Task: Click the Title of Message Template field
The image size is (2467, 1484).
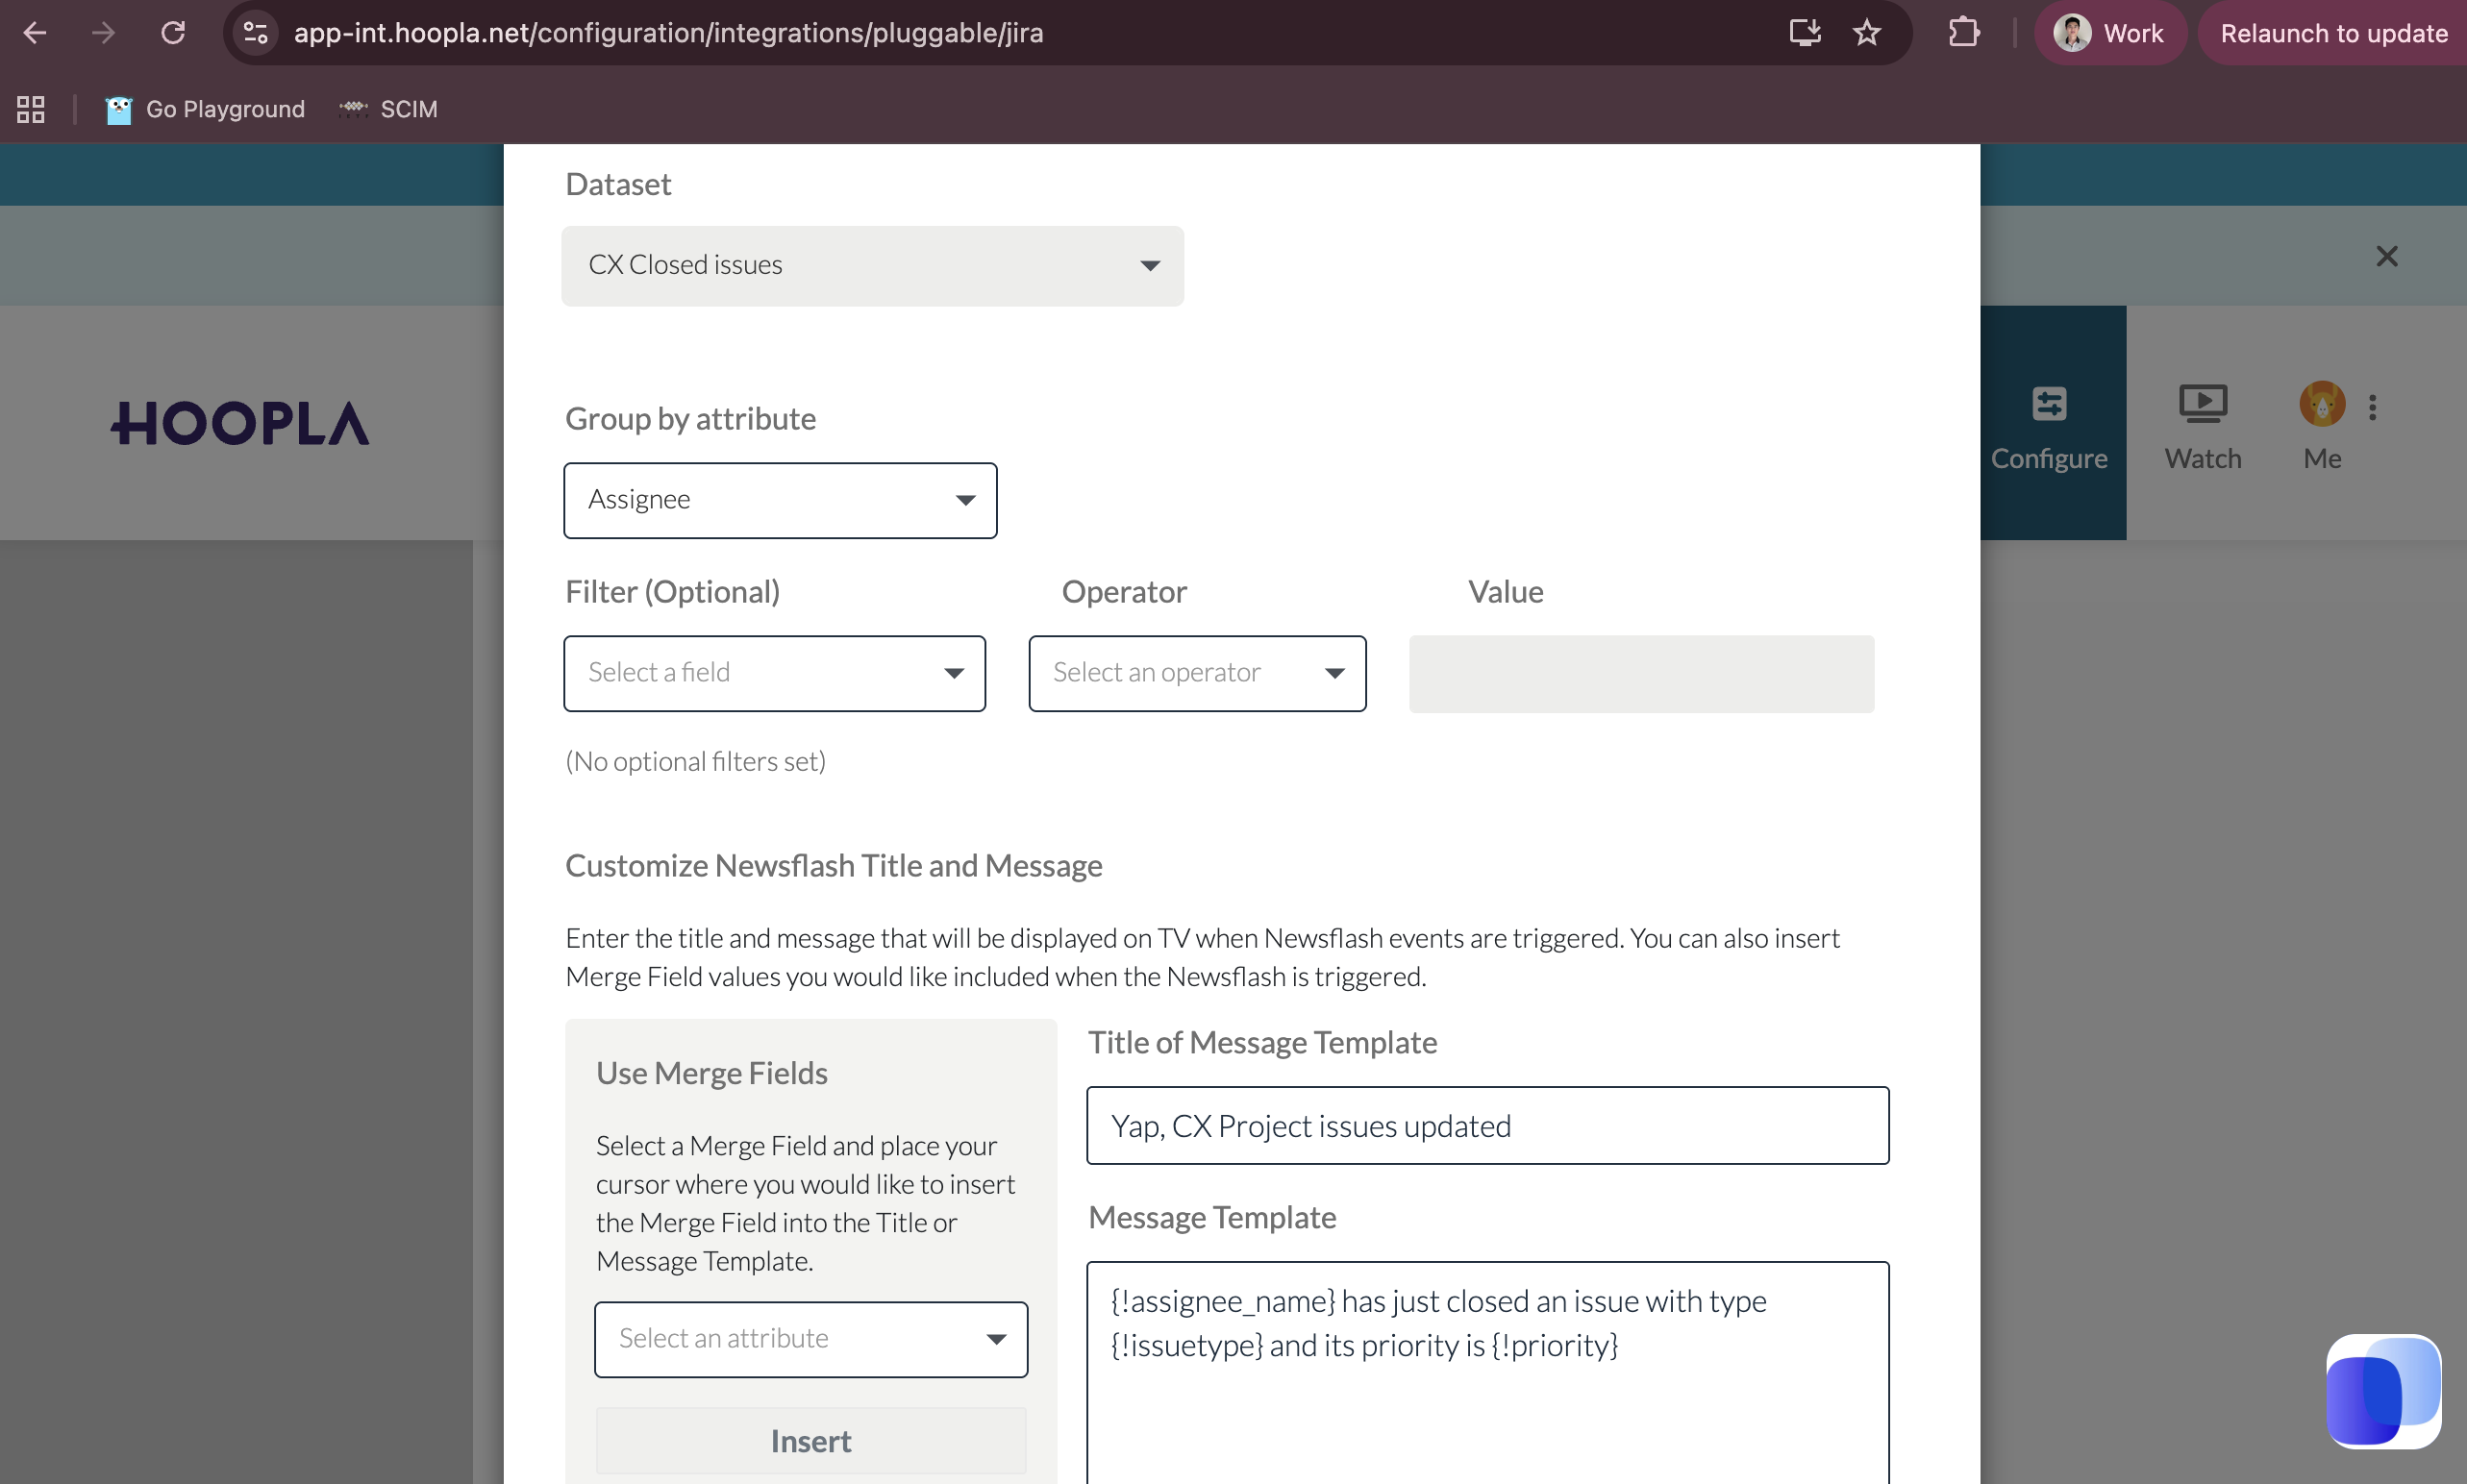Action: point(1488,1125)
